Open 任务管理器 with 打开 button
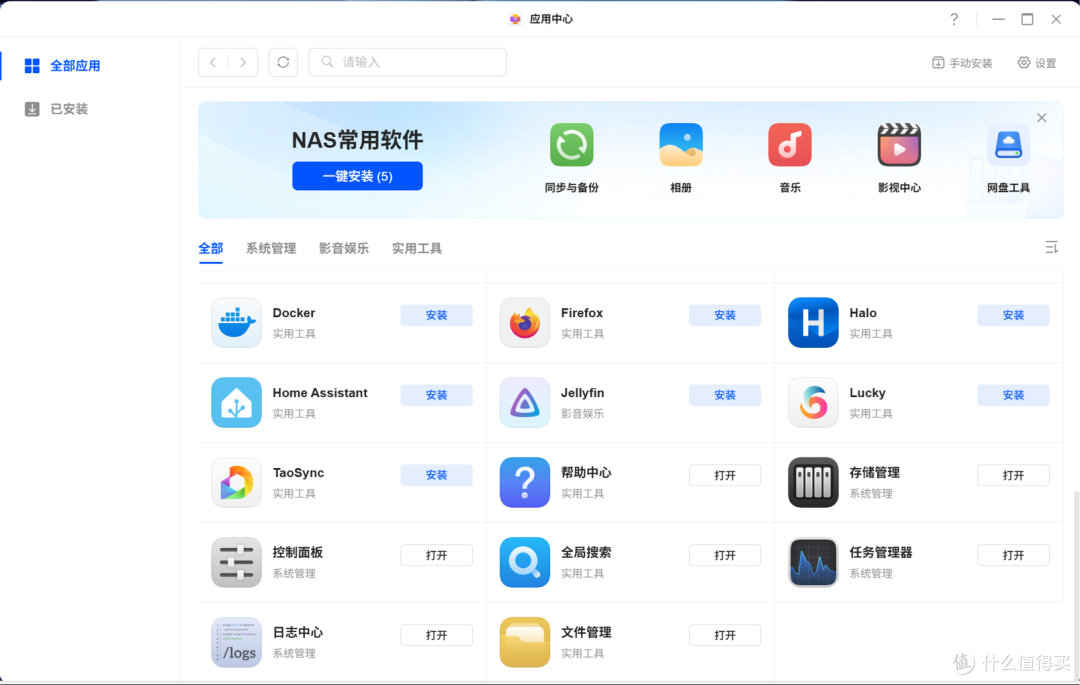The width and height of the screenshot is (1080, 685). coord(1013,555)
